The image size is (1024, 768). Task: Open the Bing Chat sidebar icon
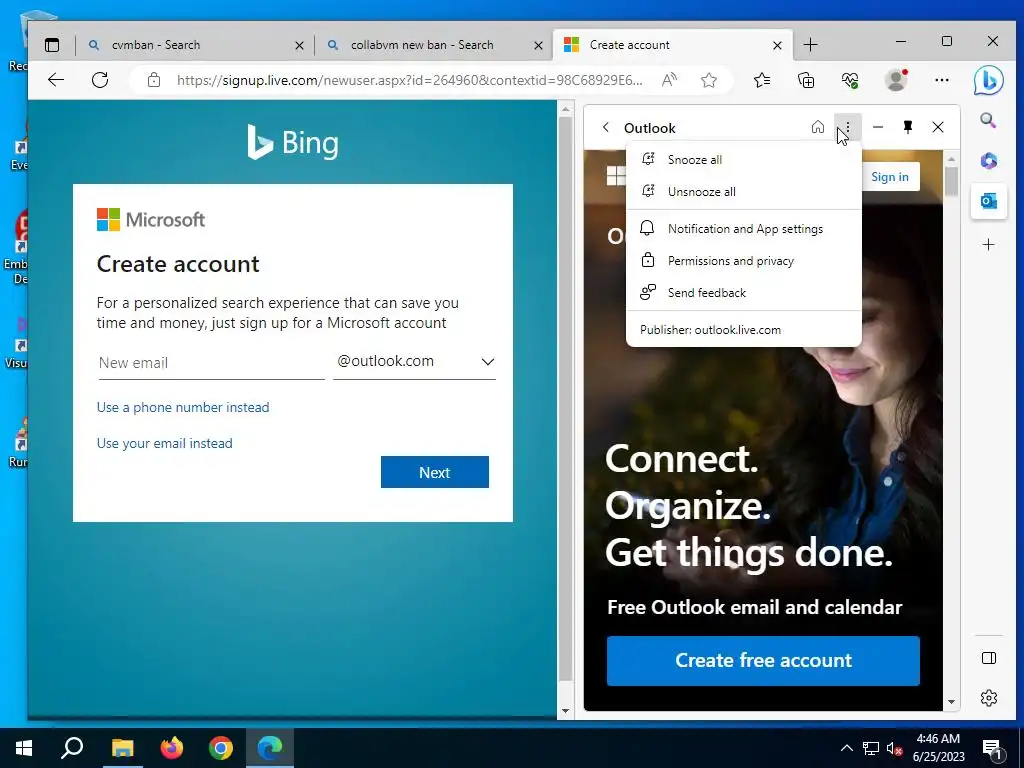[987, 80]
